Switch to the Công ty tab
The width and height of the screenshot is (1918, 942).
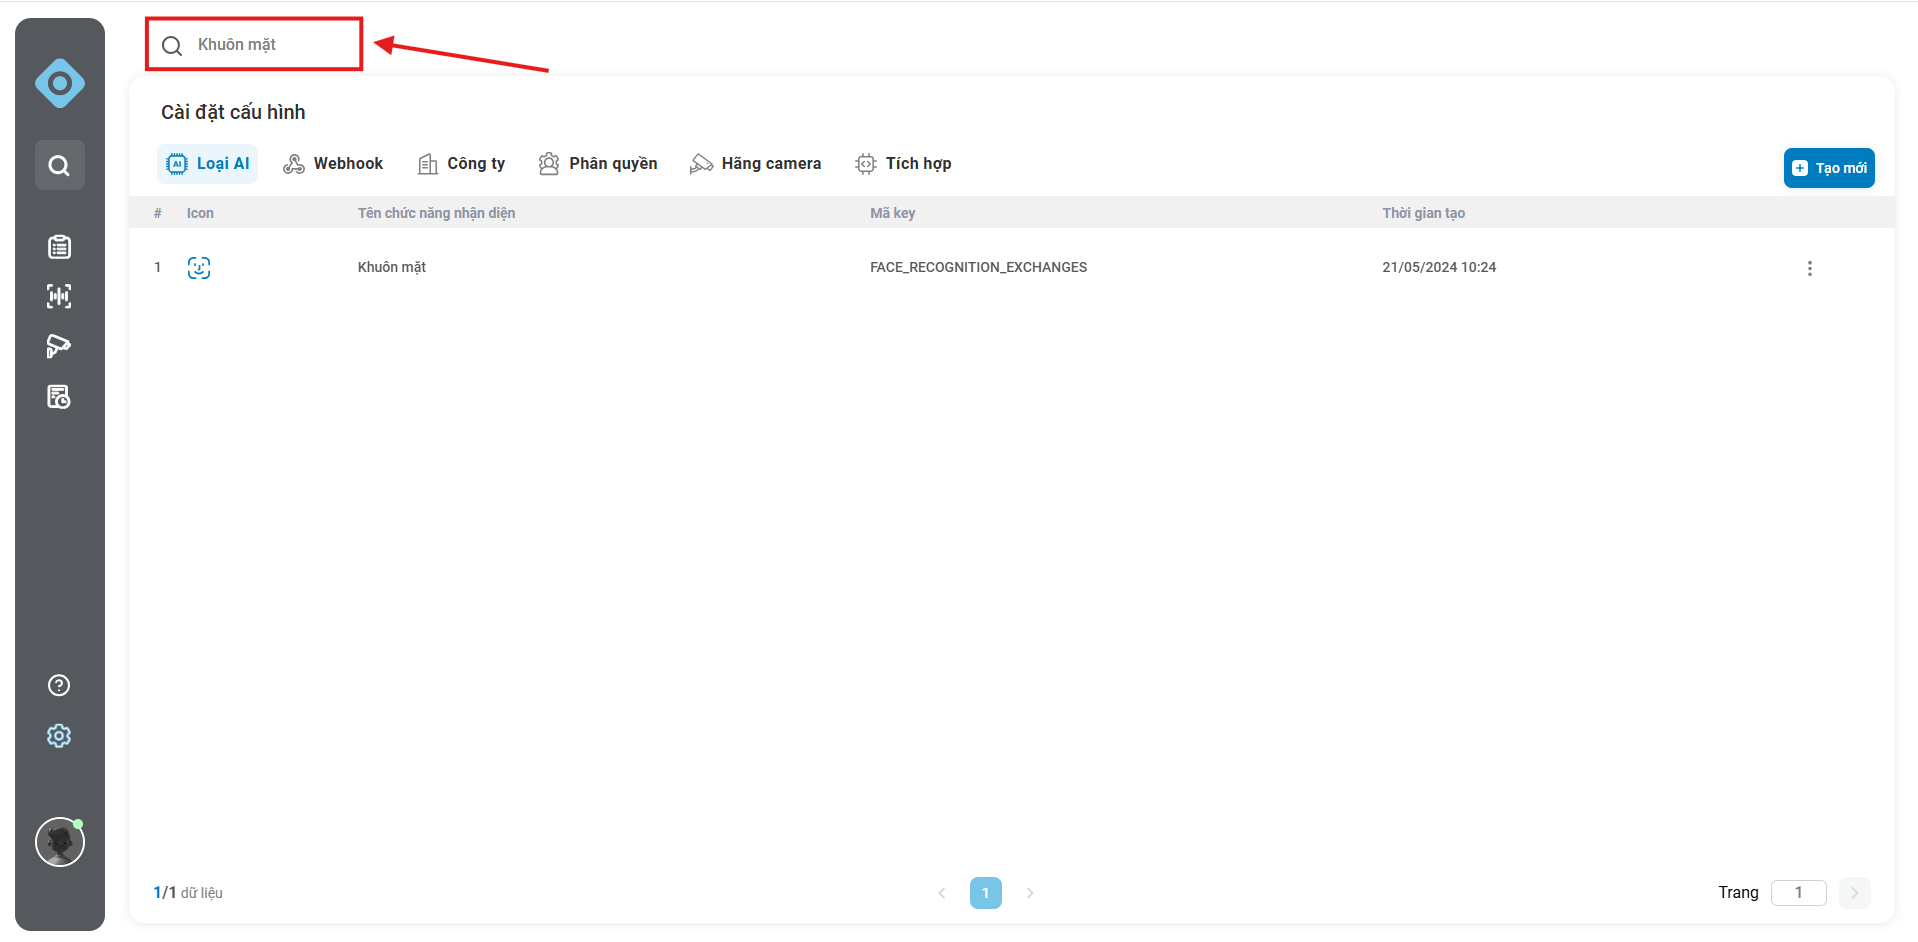pos(461,164)
